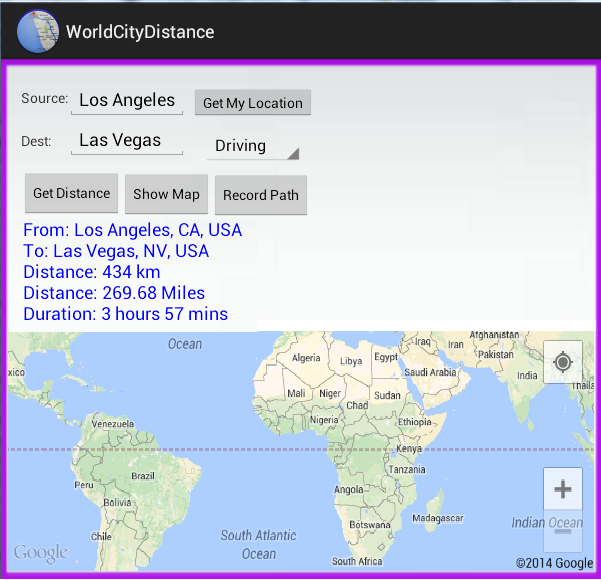Image resolution: width=601 pixels, height=580 pixels.
Task: Click the Pakistan label on the map
Action: click(x=496, y=355)
